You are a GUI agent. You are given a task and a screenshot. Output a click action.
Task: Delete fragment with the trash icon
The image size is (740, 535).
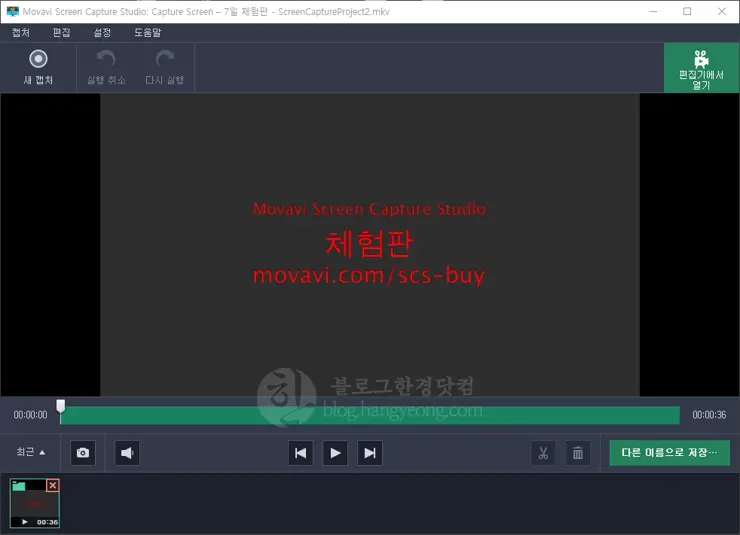pos(578,453)
